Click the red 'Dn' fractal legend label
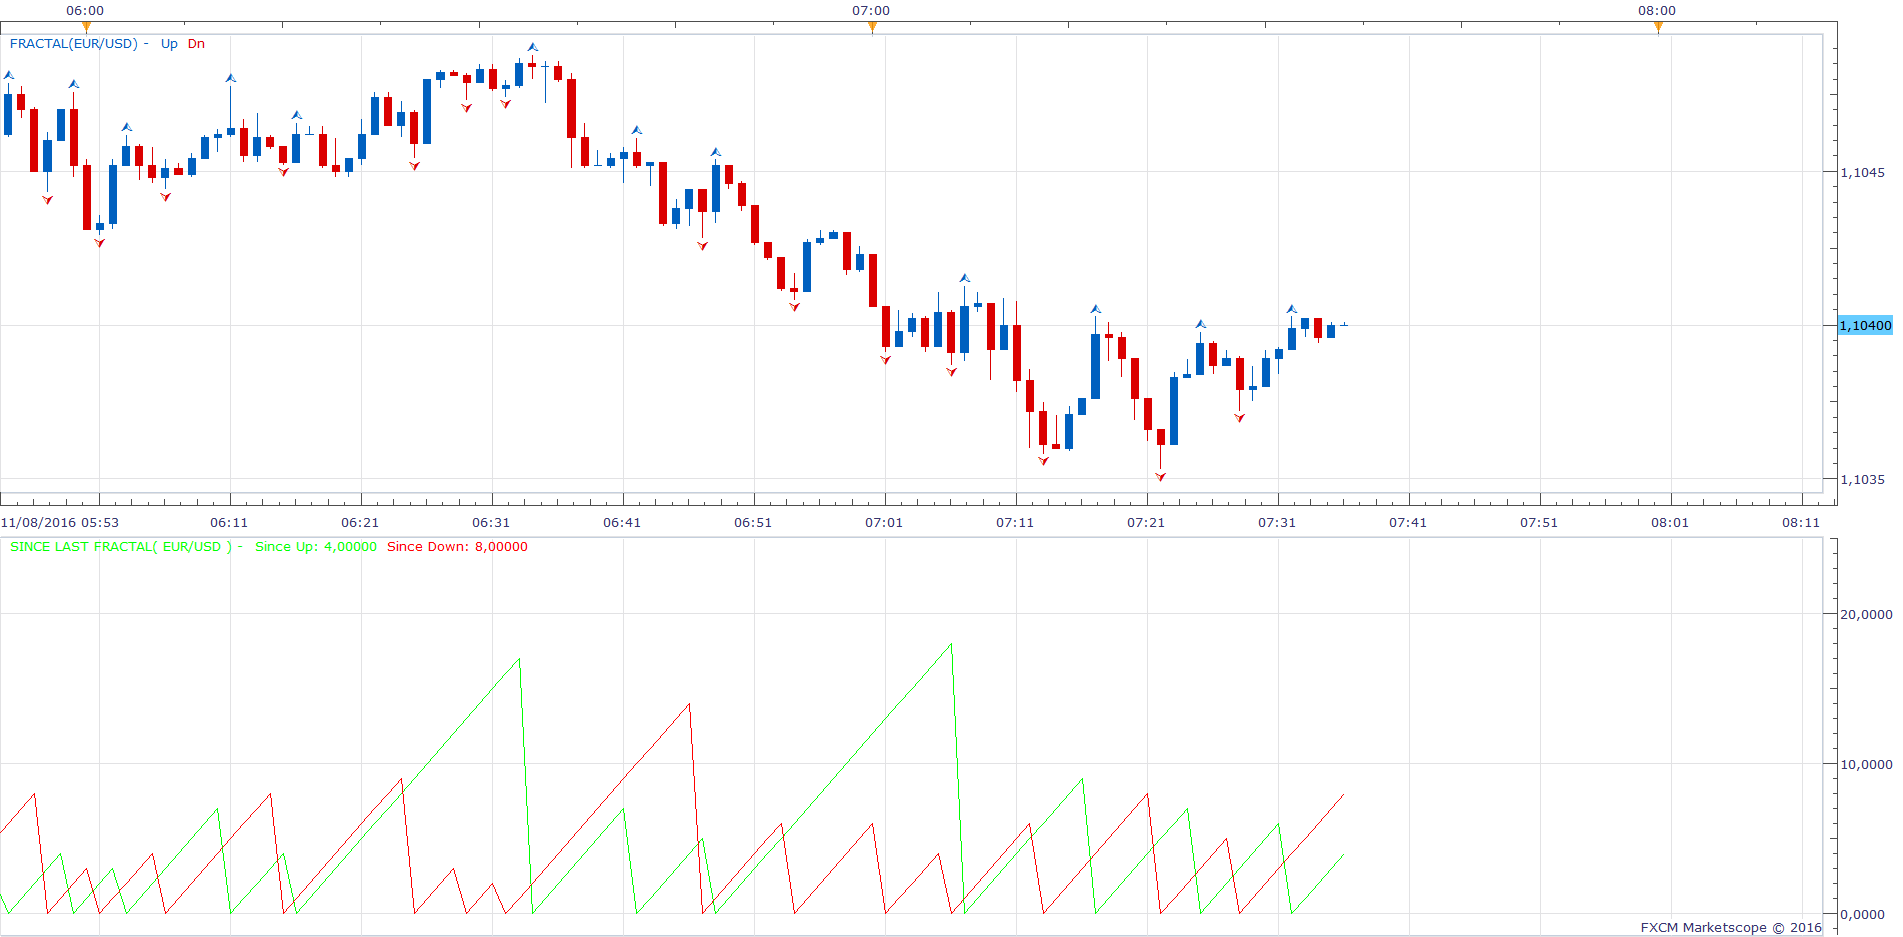This screenshot has width=1903, height=937. pos(196,43)
